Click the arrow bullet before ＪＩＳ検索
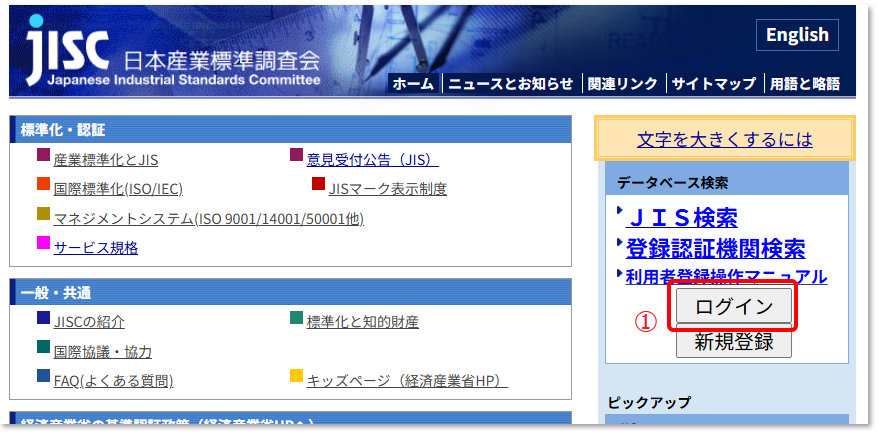This screenshot has height=432, width=879. [x=619, y=211]
